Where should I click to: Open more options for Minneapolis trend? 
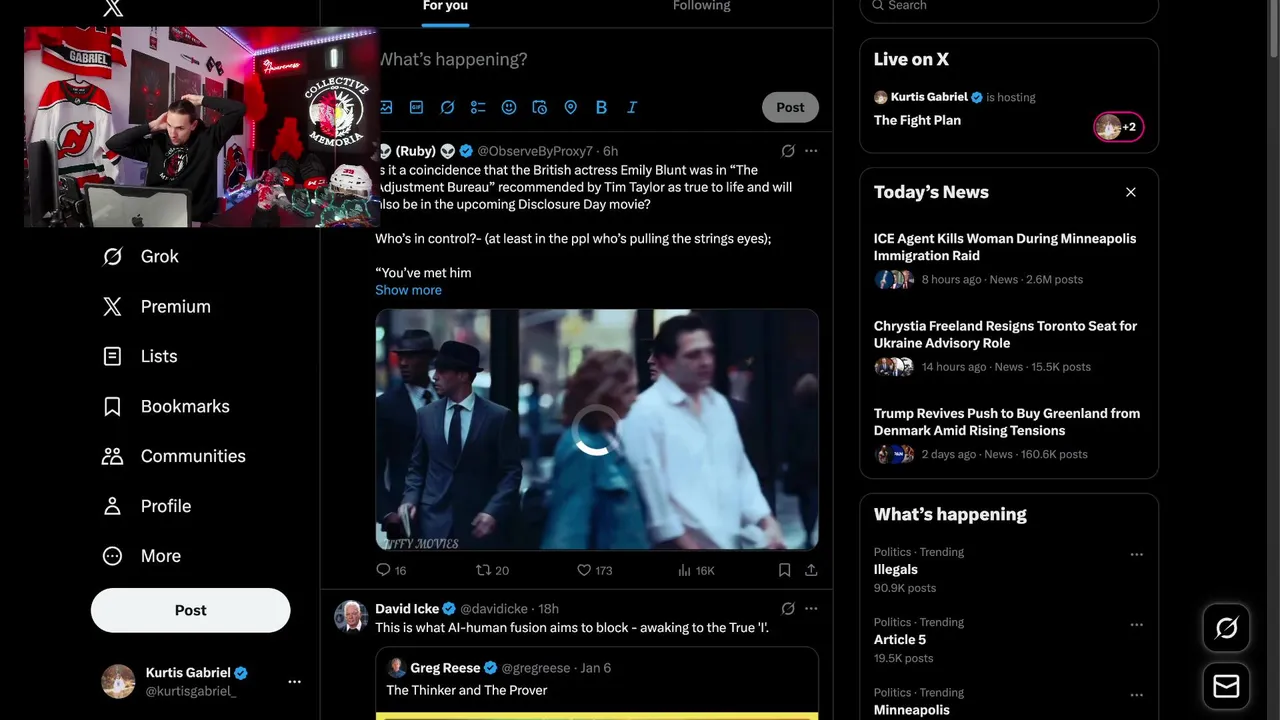[x=1136, y=694]
